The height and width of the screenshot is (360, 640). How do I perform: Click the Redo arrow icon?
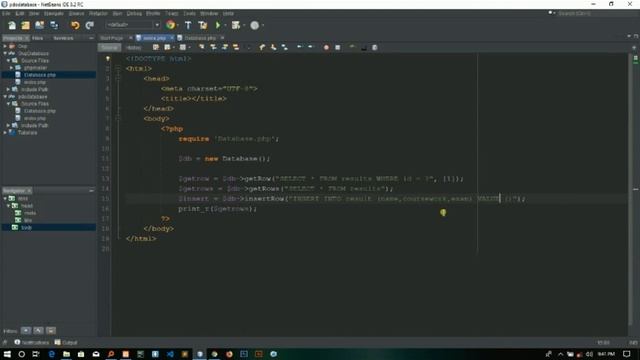click(x=89, y=25)
